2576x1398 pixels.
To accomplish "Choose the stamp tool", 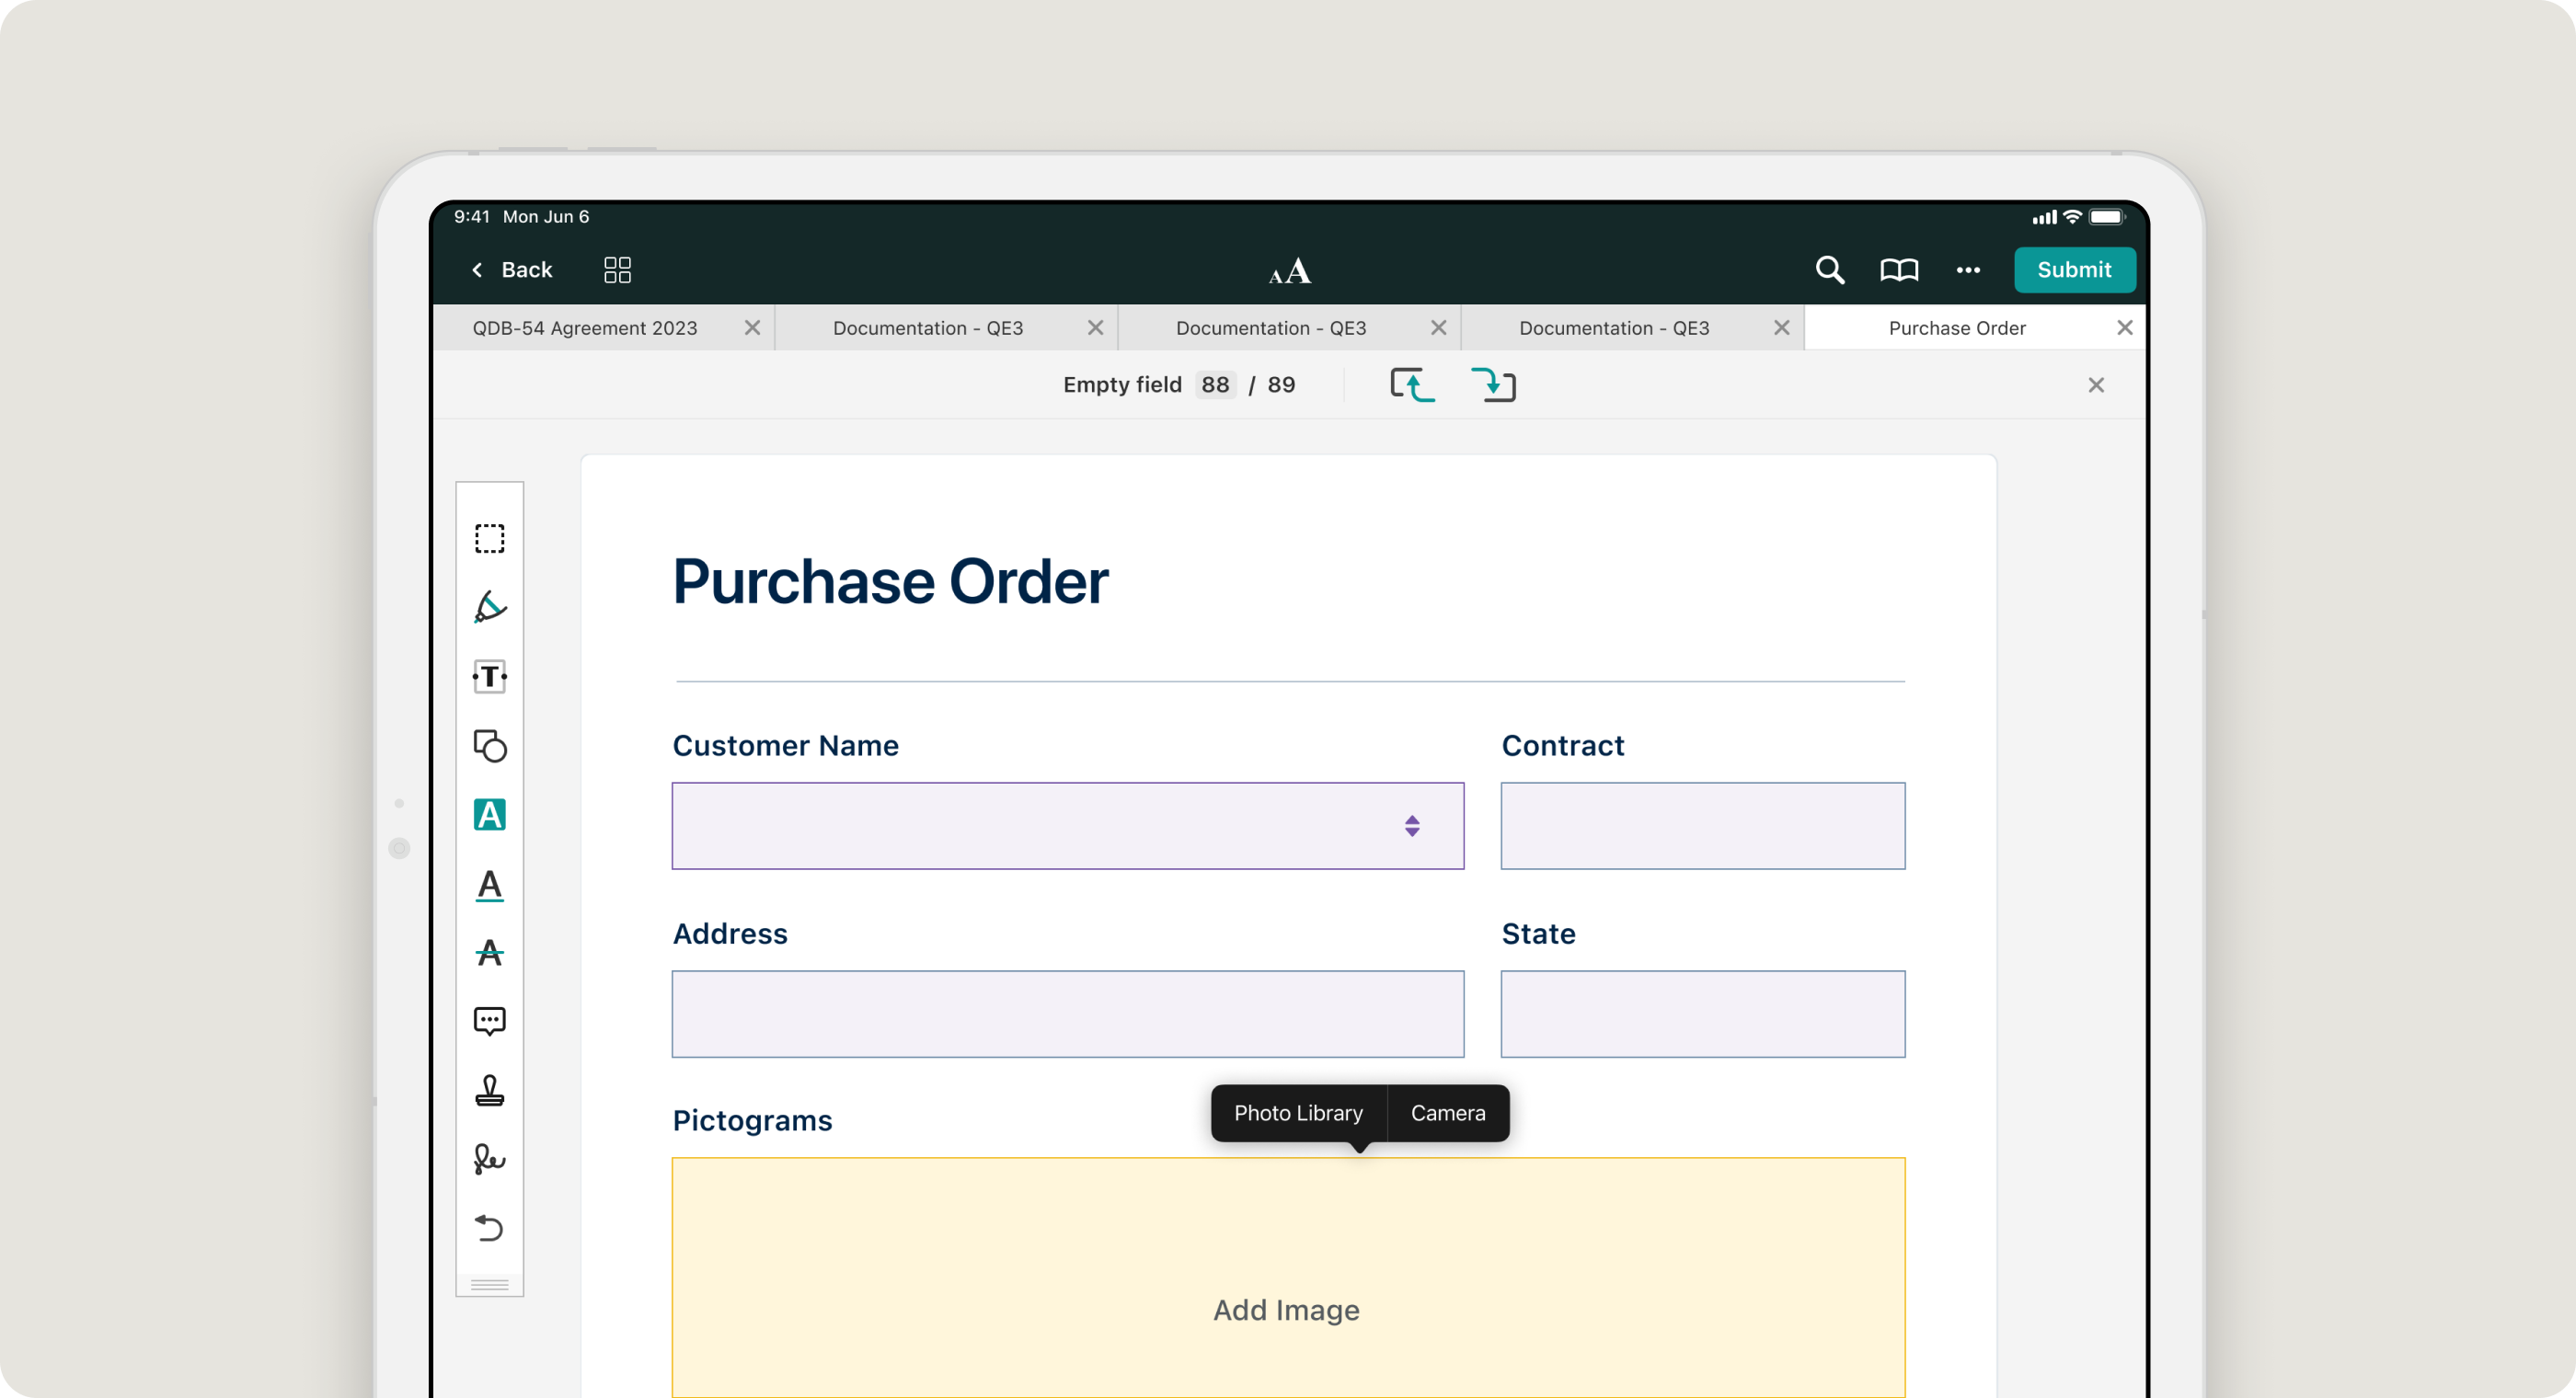I will click(489, 1090).
